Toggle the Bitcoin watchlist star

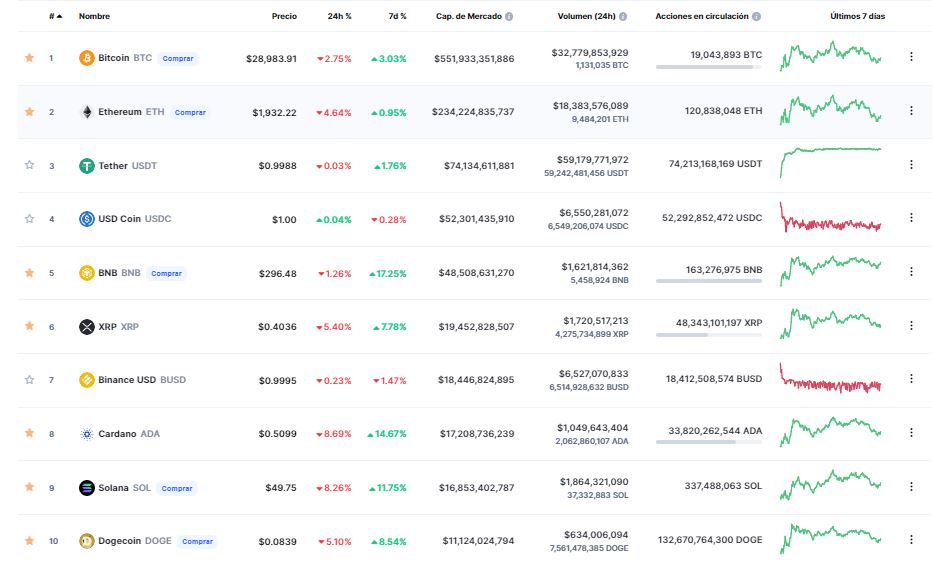pyautogui.click(x=29, y=58)
